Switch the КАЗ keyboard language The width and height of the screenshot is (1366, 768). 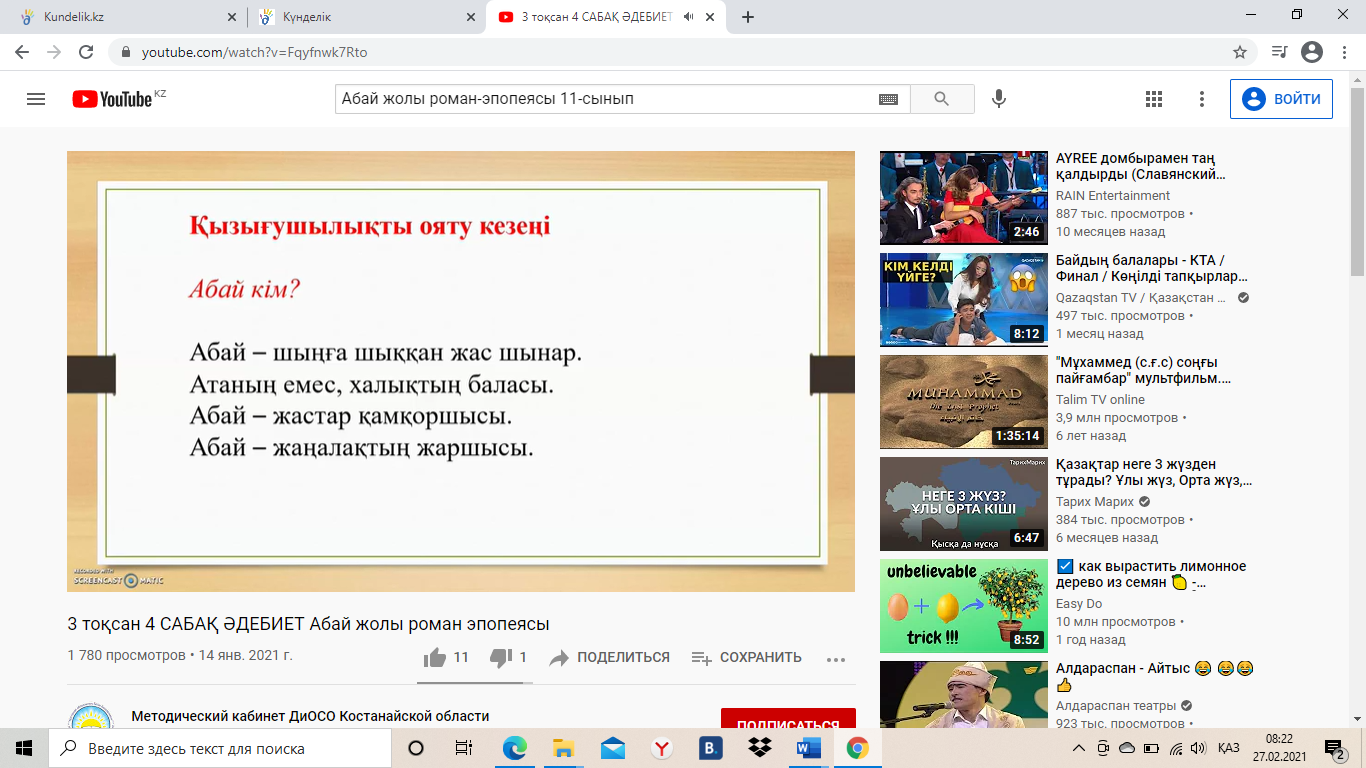[x=1229, y=748]
